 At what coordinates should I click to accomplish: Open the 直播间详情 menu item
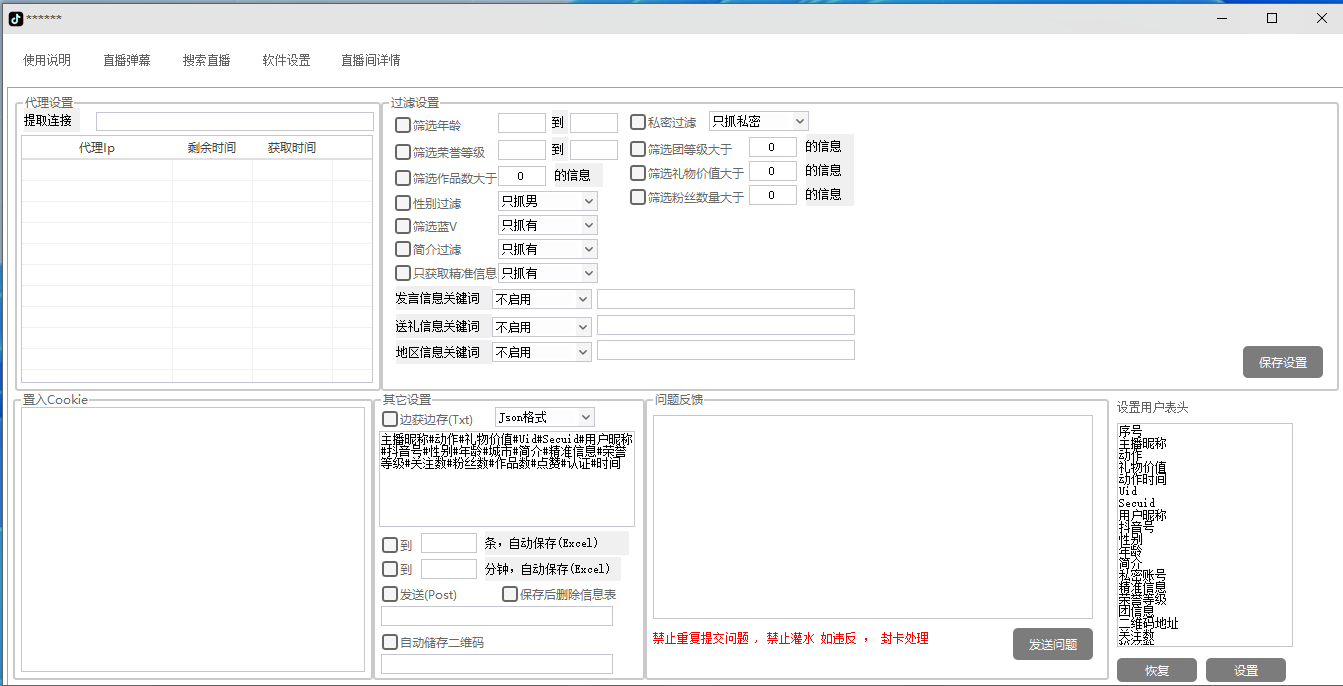click(x=370, y=60)
